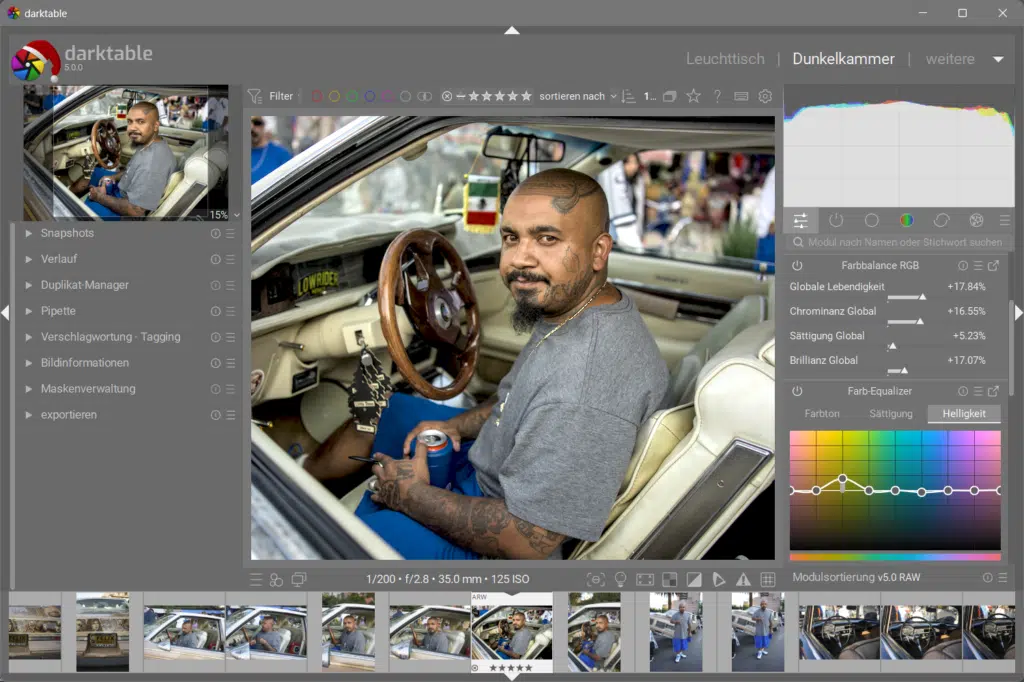Click the red color label filter
Screen dimensions: 1024x682
tap(316, 96)
